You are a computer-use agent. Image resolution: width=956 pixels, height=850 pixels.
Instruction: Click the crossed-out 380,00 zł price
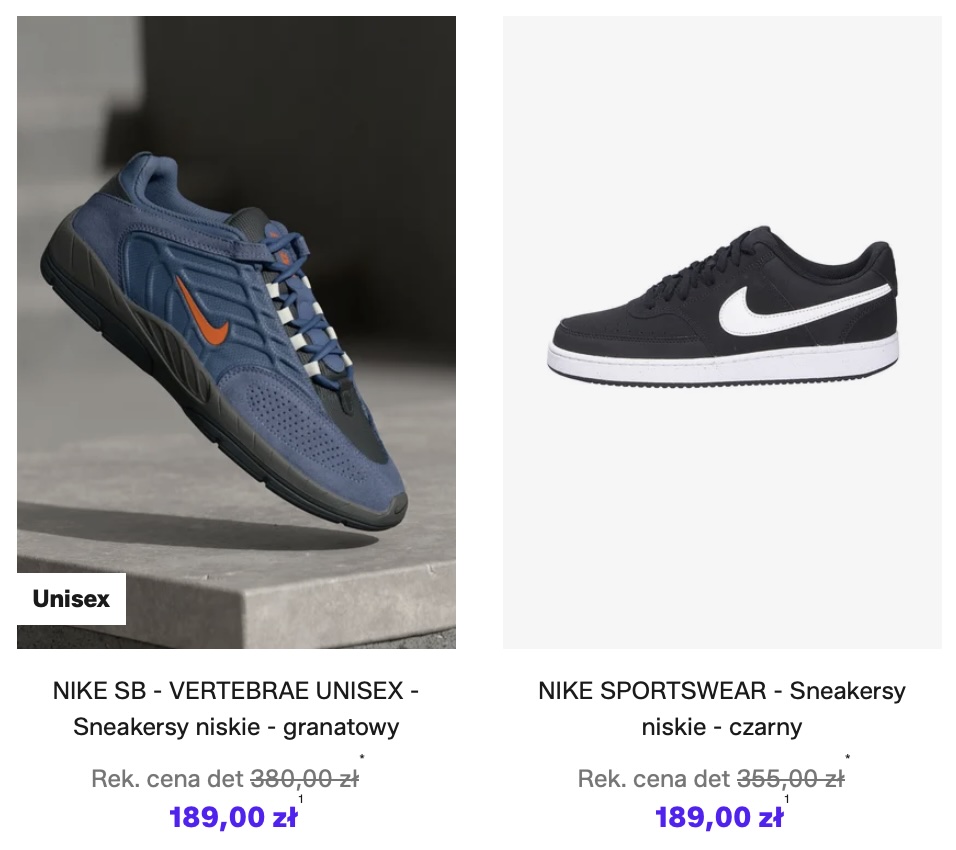[304, 779]
